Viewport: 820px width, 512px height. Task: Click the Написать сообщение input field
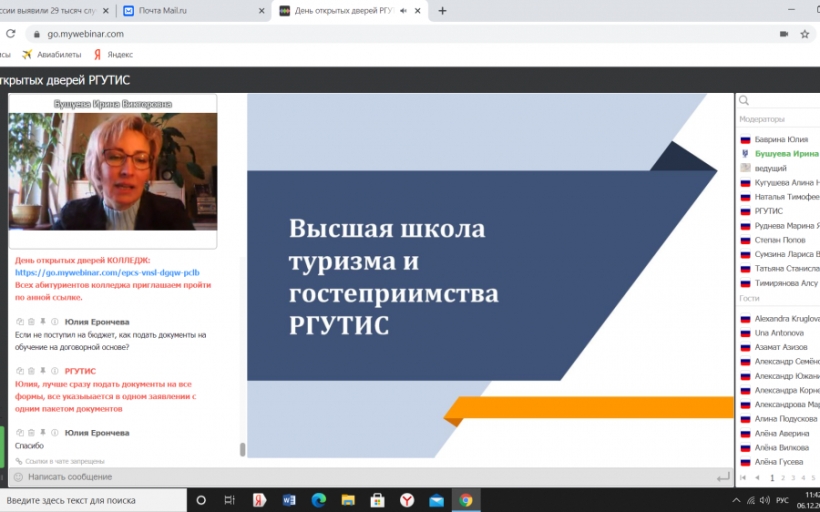(366, 477)
